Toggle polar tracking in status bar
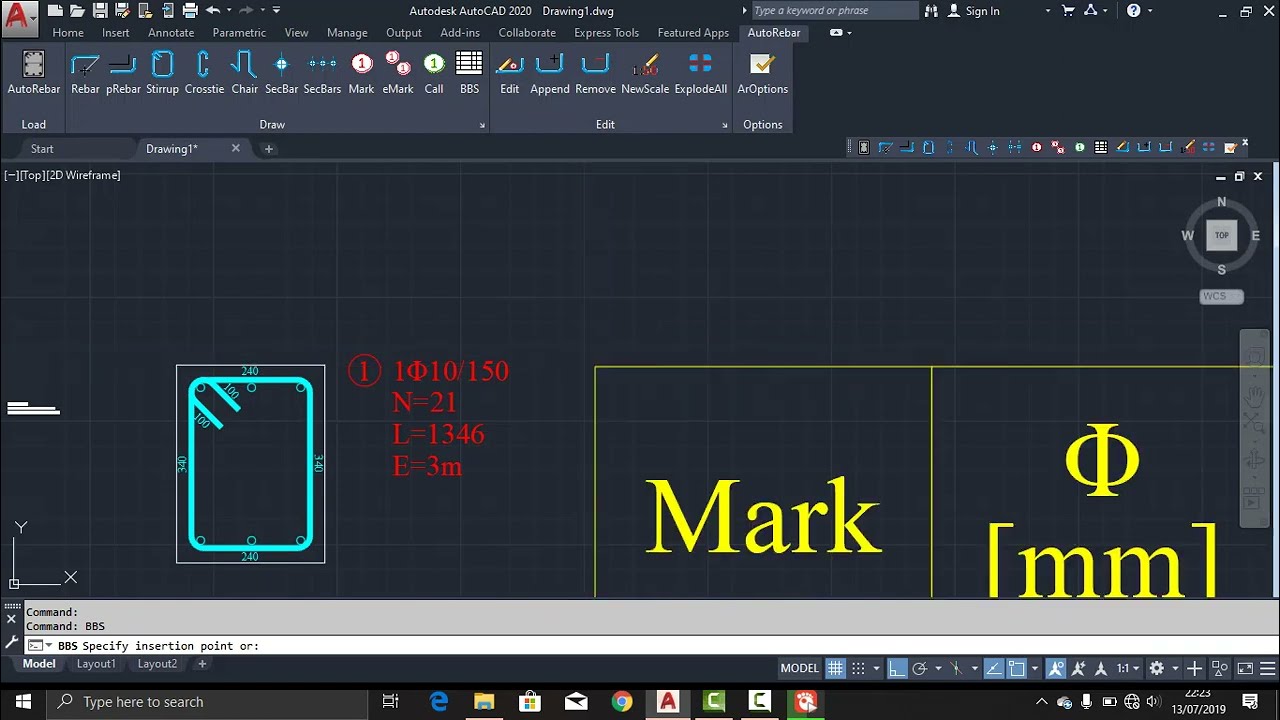The width and height of the screenshot is (1280, 720). point(919,668)
